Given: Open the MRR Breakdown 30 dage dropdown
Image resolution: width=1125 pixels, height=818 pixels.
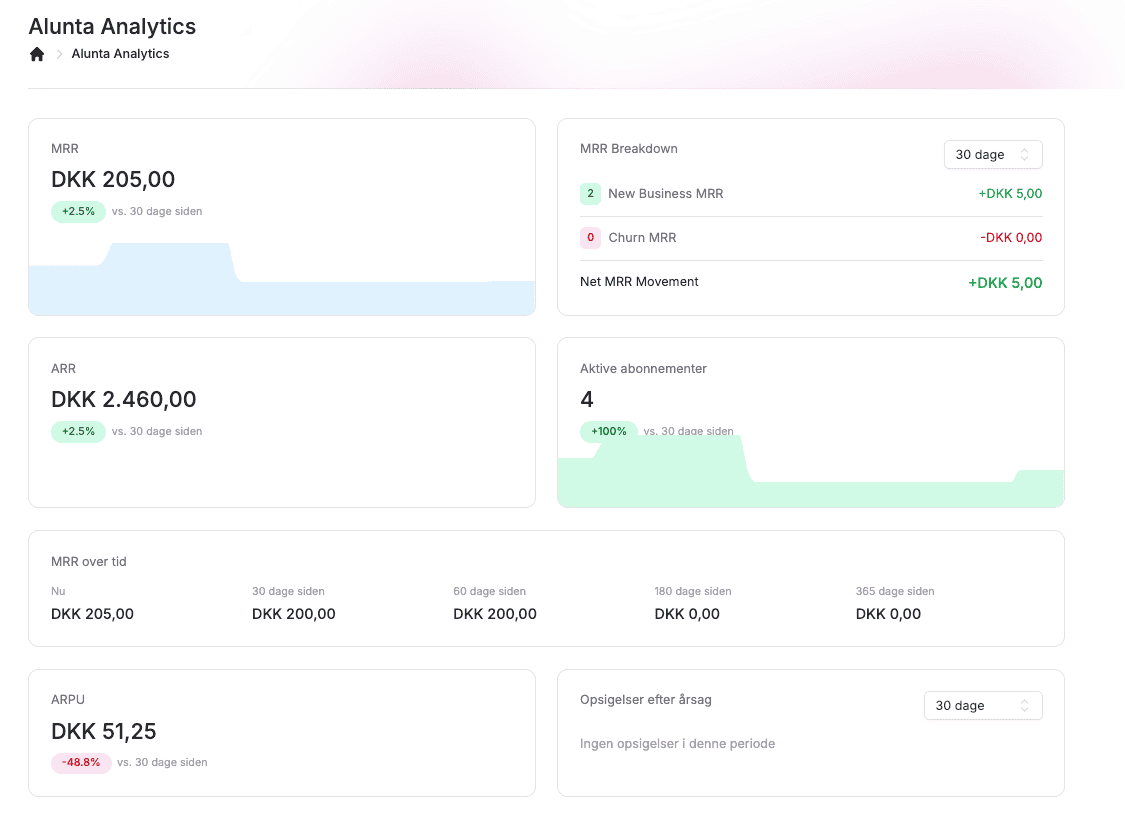Looking at the screenshot, I should [x=992, y=155].
